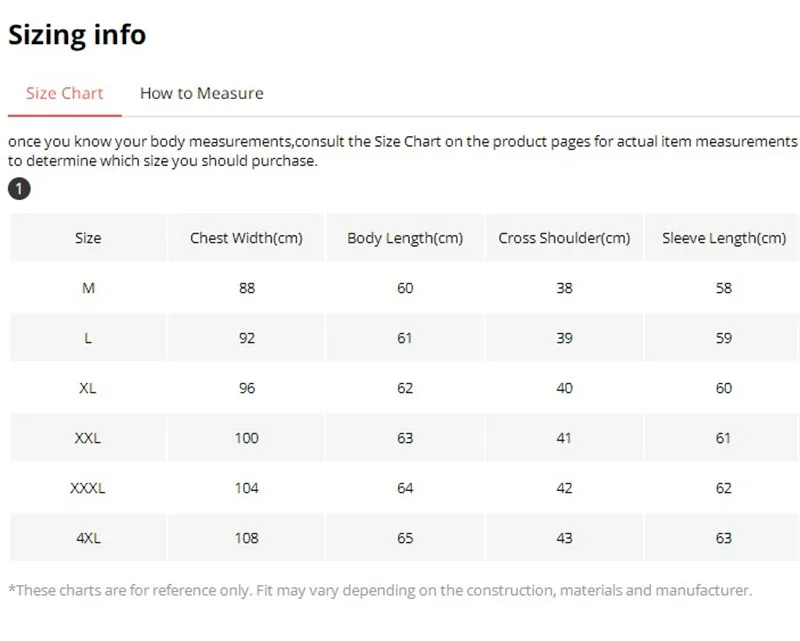
Task: Select the Size column header
Action: pos(88,238)
